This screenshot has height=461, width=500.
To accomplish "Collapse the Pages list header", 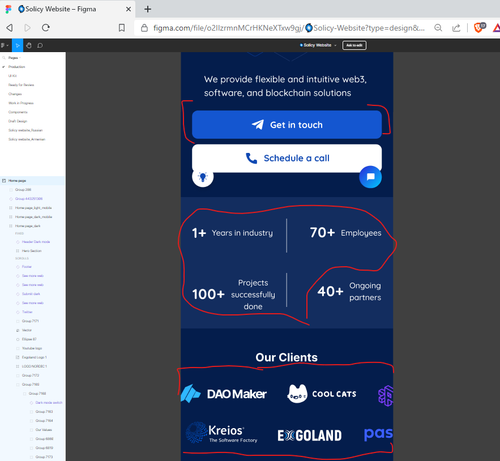I will pyautogui.click(x=14, y=58).
